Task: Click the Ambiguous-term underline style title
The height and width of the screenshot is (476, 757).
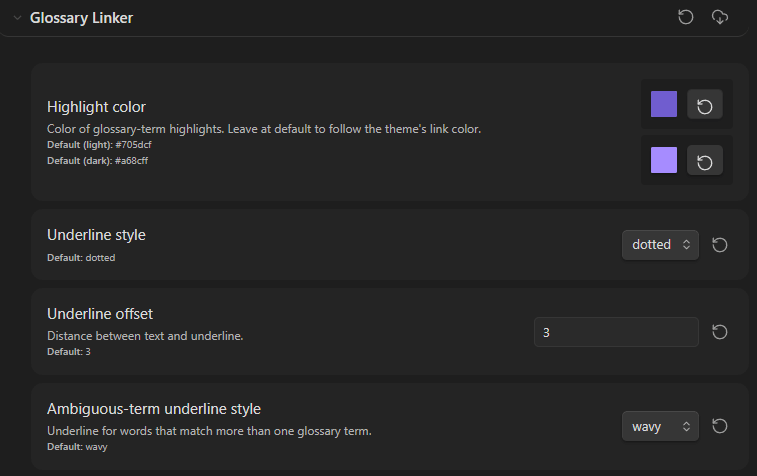Action: pos(154,409)
